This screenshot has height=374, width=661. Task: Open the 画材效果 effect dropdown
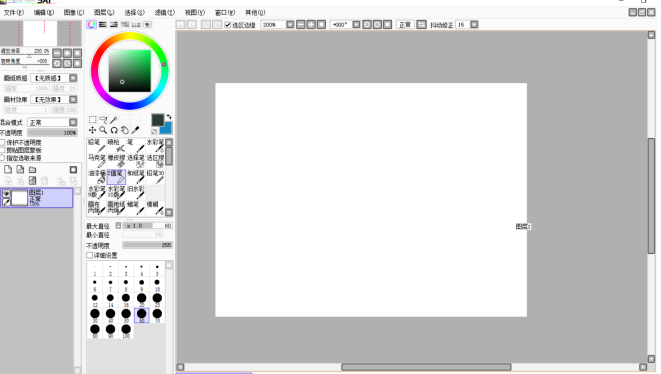73,100
